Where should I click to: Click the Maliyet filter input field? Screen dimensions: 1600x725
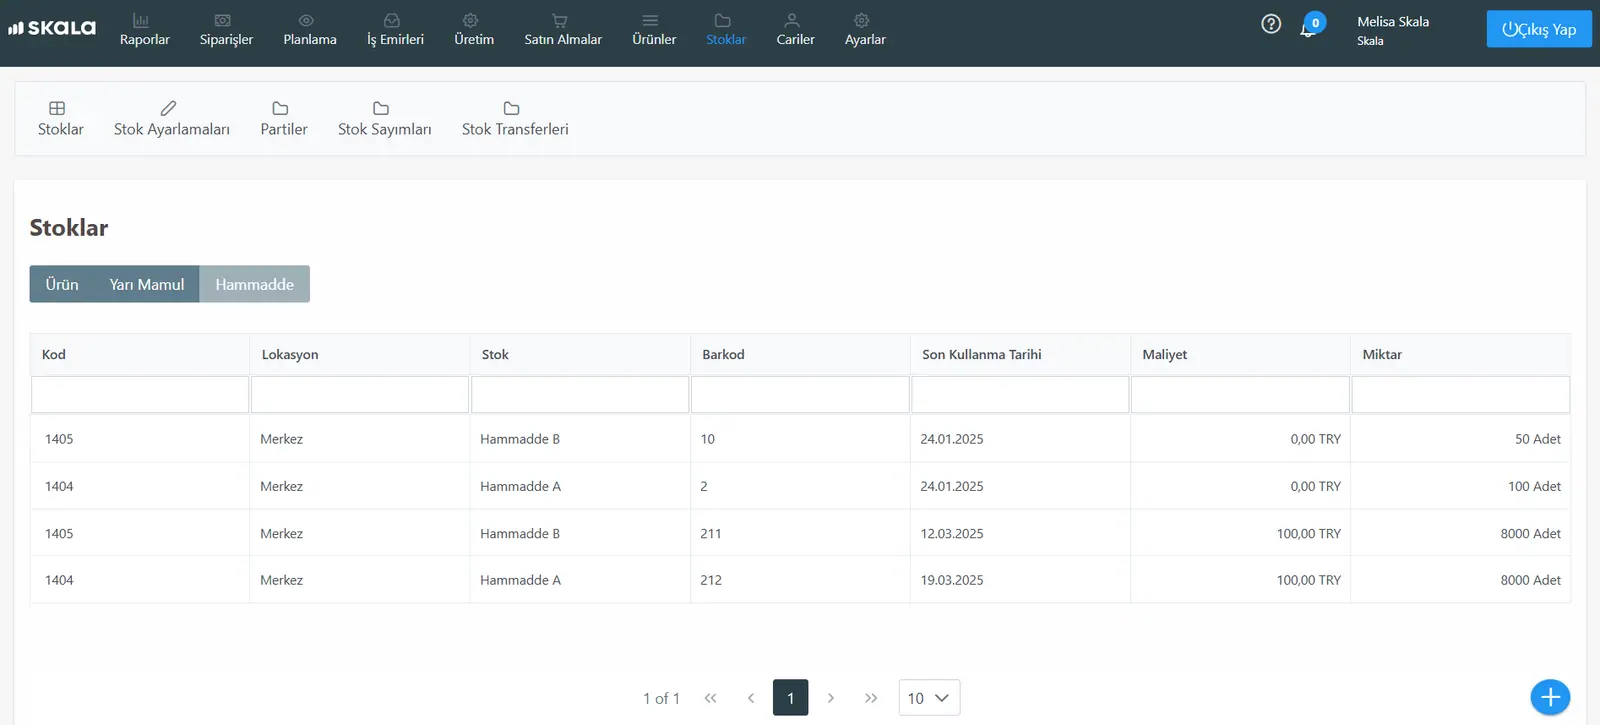(x=1240, y=395)
